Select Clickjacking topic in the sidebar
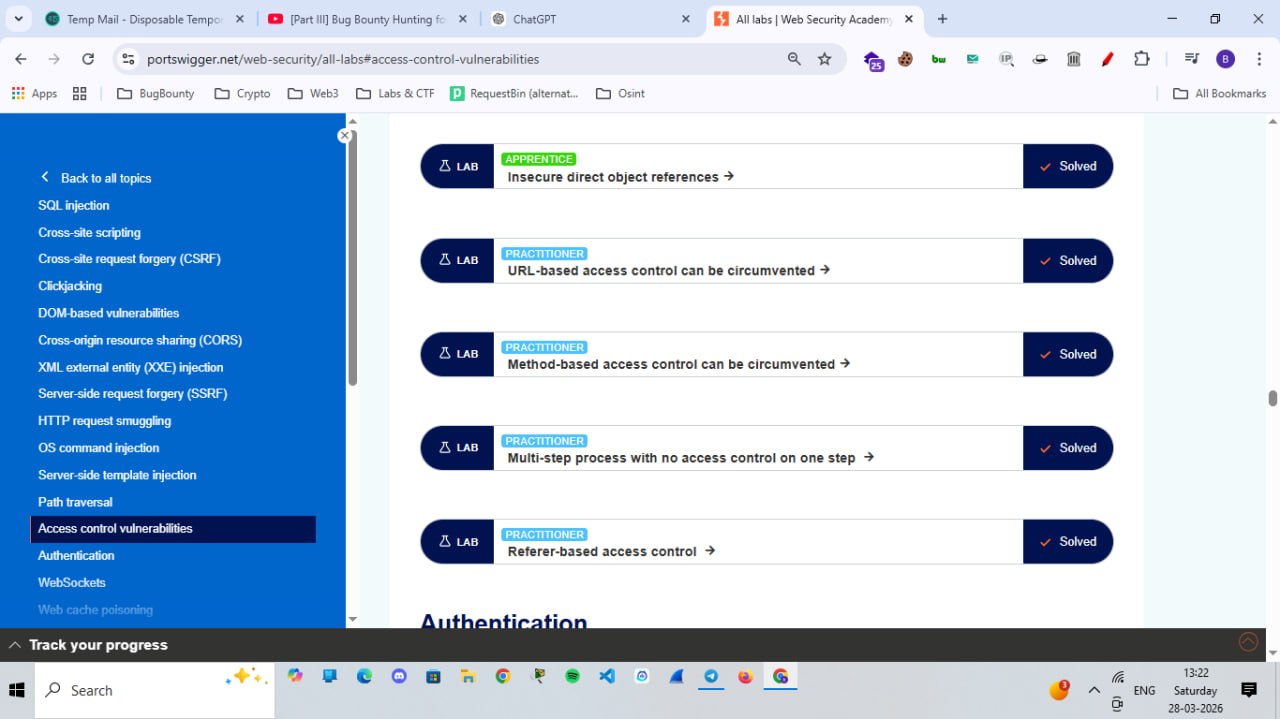 coord(70,286)
